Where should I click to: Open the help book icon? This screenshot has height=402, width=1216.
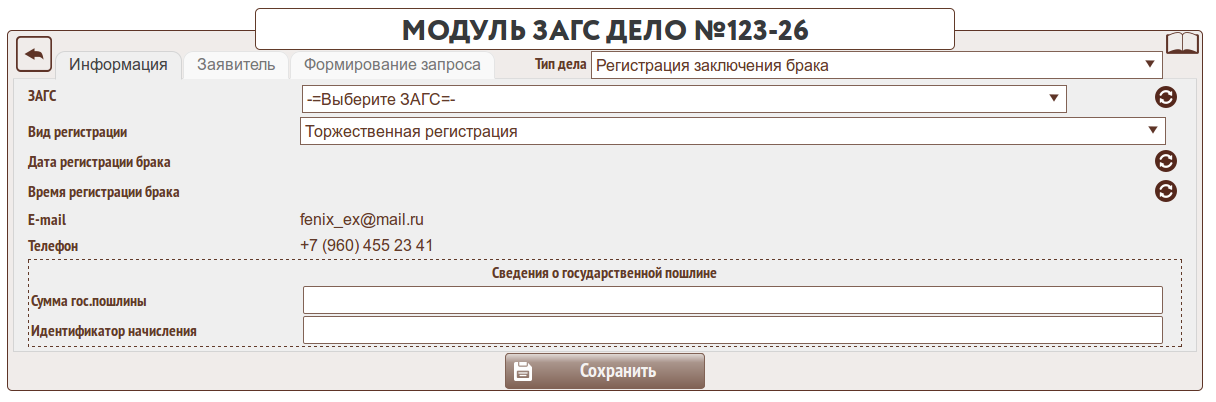pos(1182,43)
